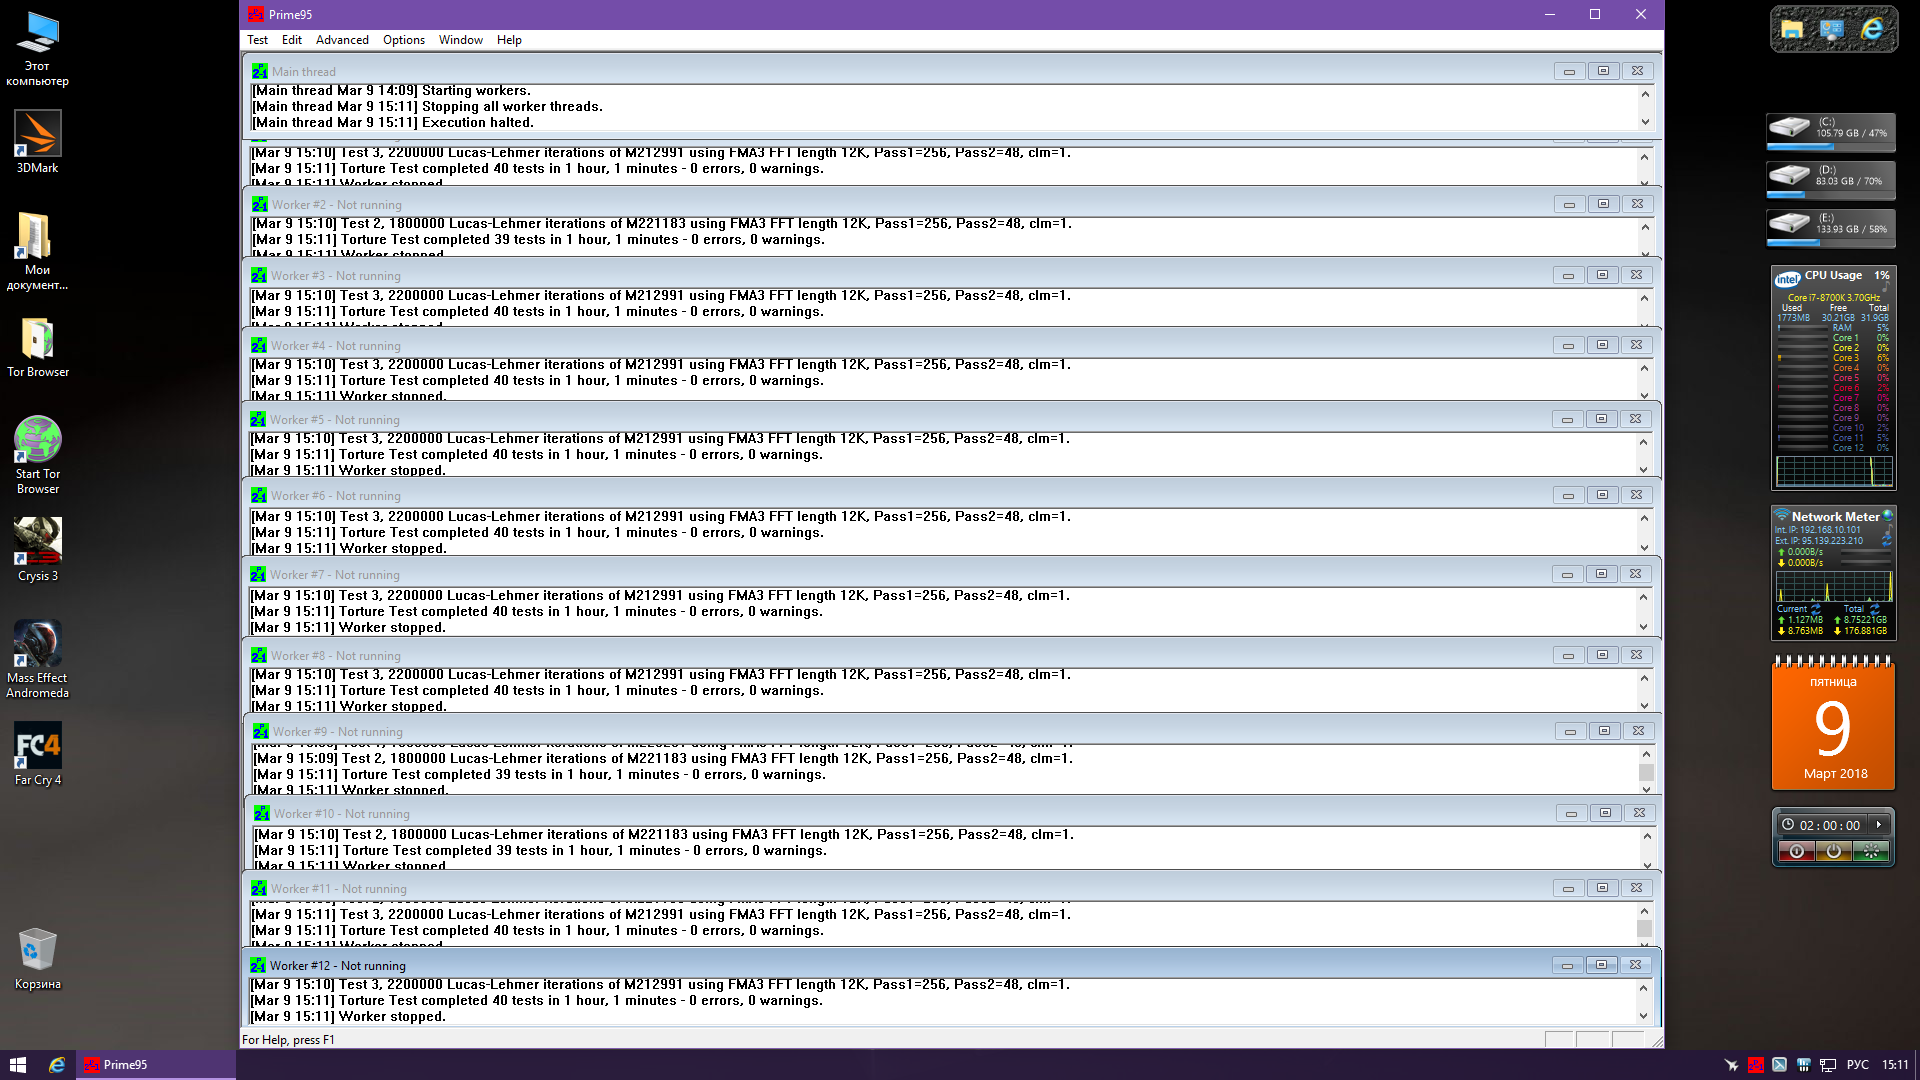Open Internet Explorer from the launcher gadget
This screenshot has width=1920, height=1080.
(x=1872, y=30)
